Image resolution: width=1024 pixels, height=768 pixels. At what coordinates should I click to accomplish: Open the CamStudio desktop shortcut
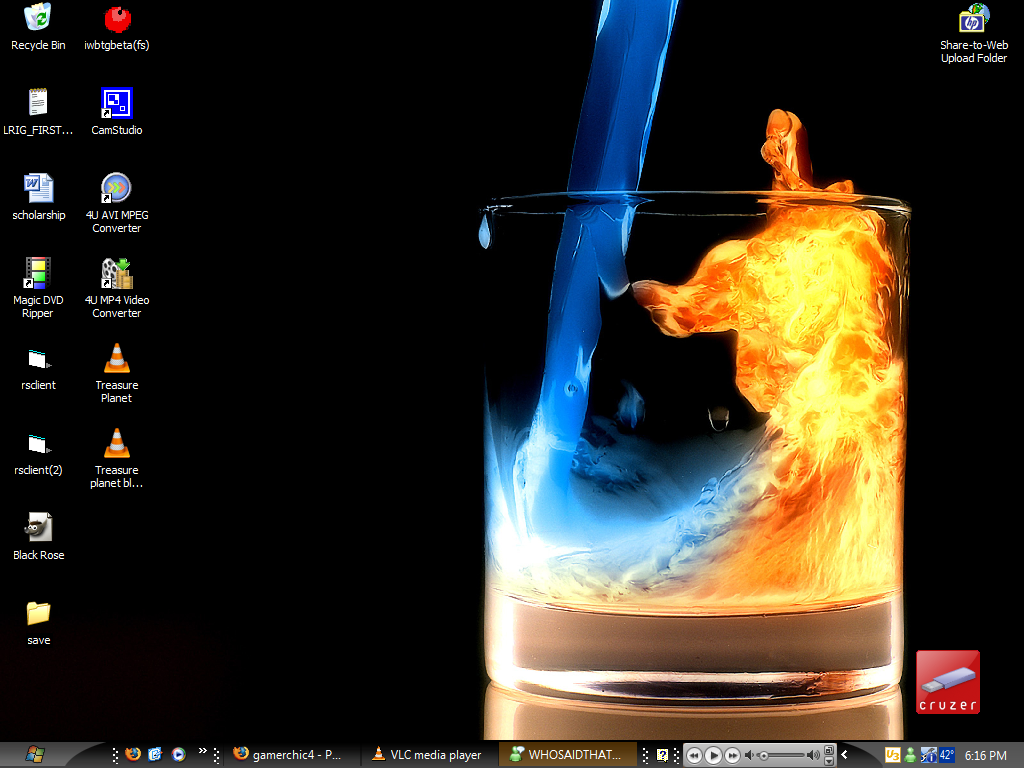click(117, 104)
